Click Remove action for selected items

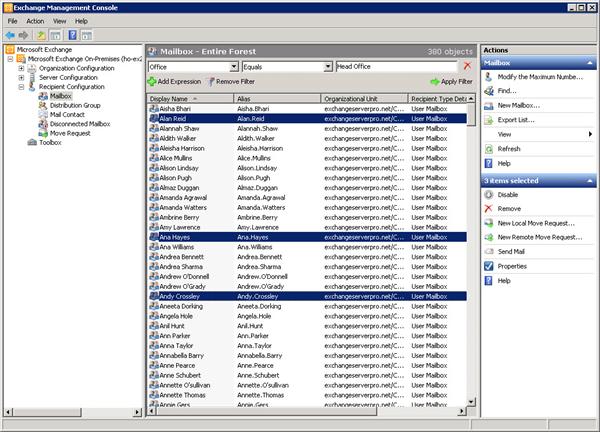509,208
